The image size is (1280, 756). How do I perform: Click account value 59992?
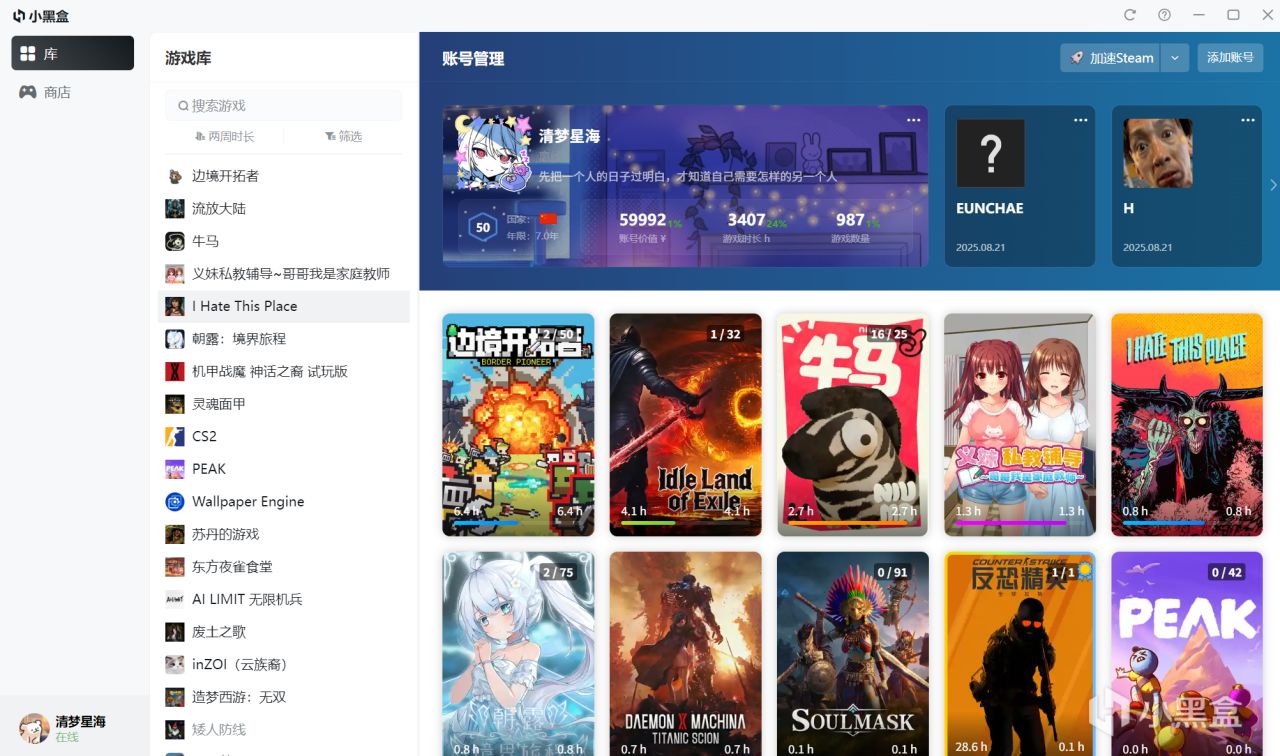coord(642,220)
